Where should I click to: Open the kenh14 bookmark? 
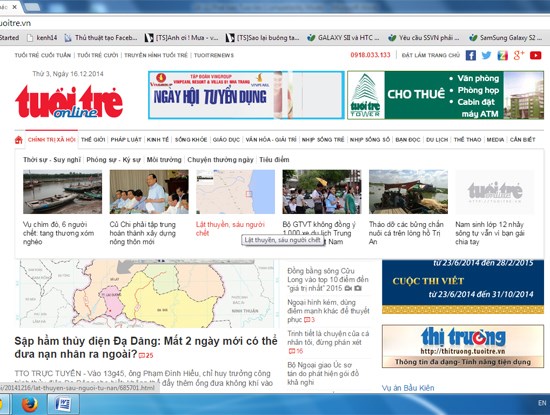(x=42, y=38)
